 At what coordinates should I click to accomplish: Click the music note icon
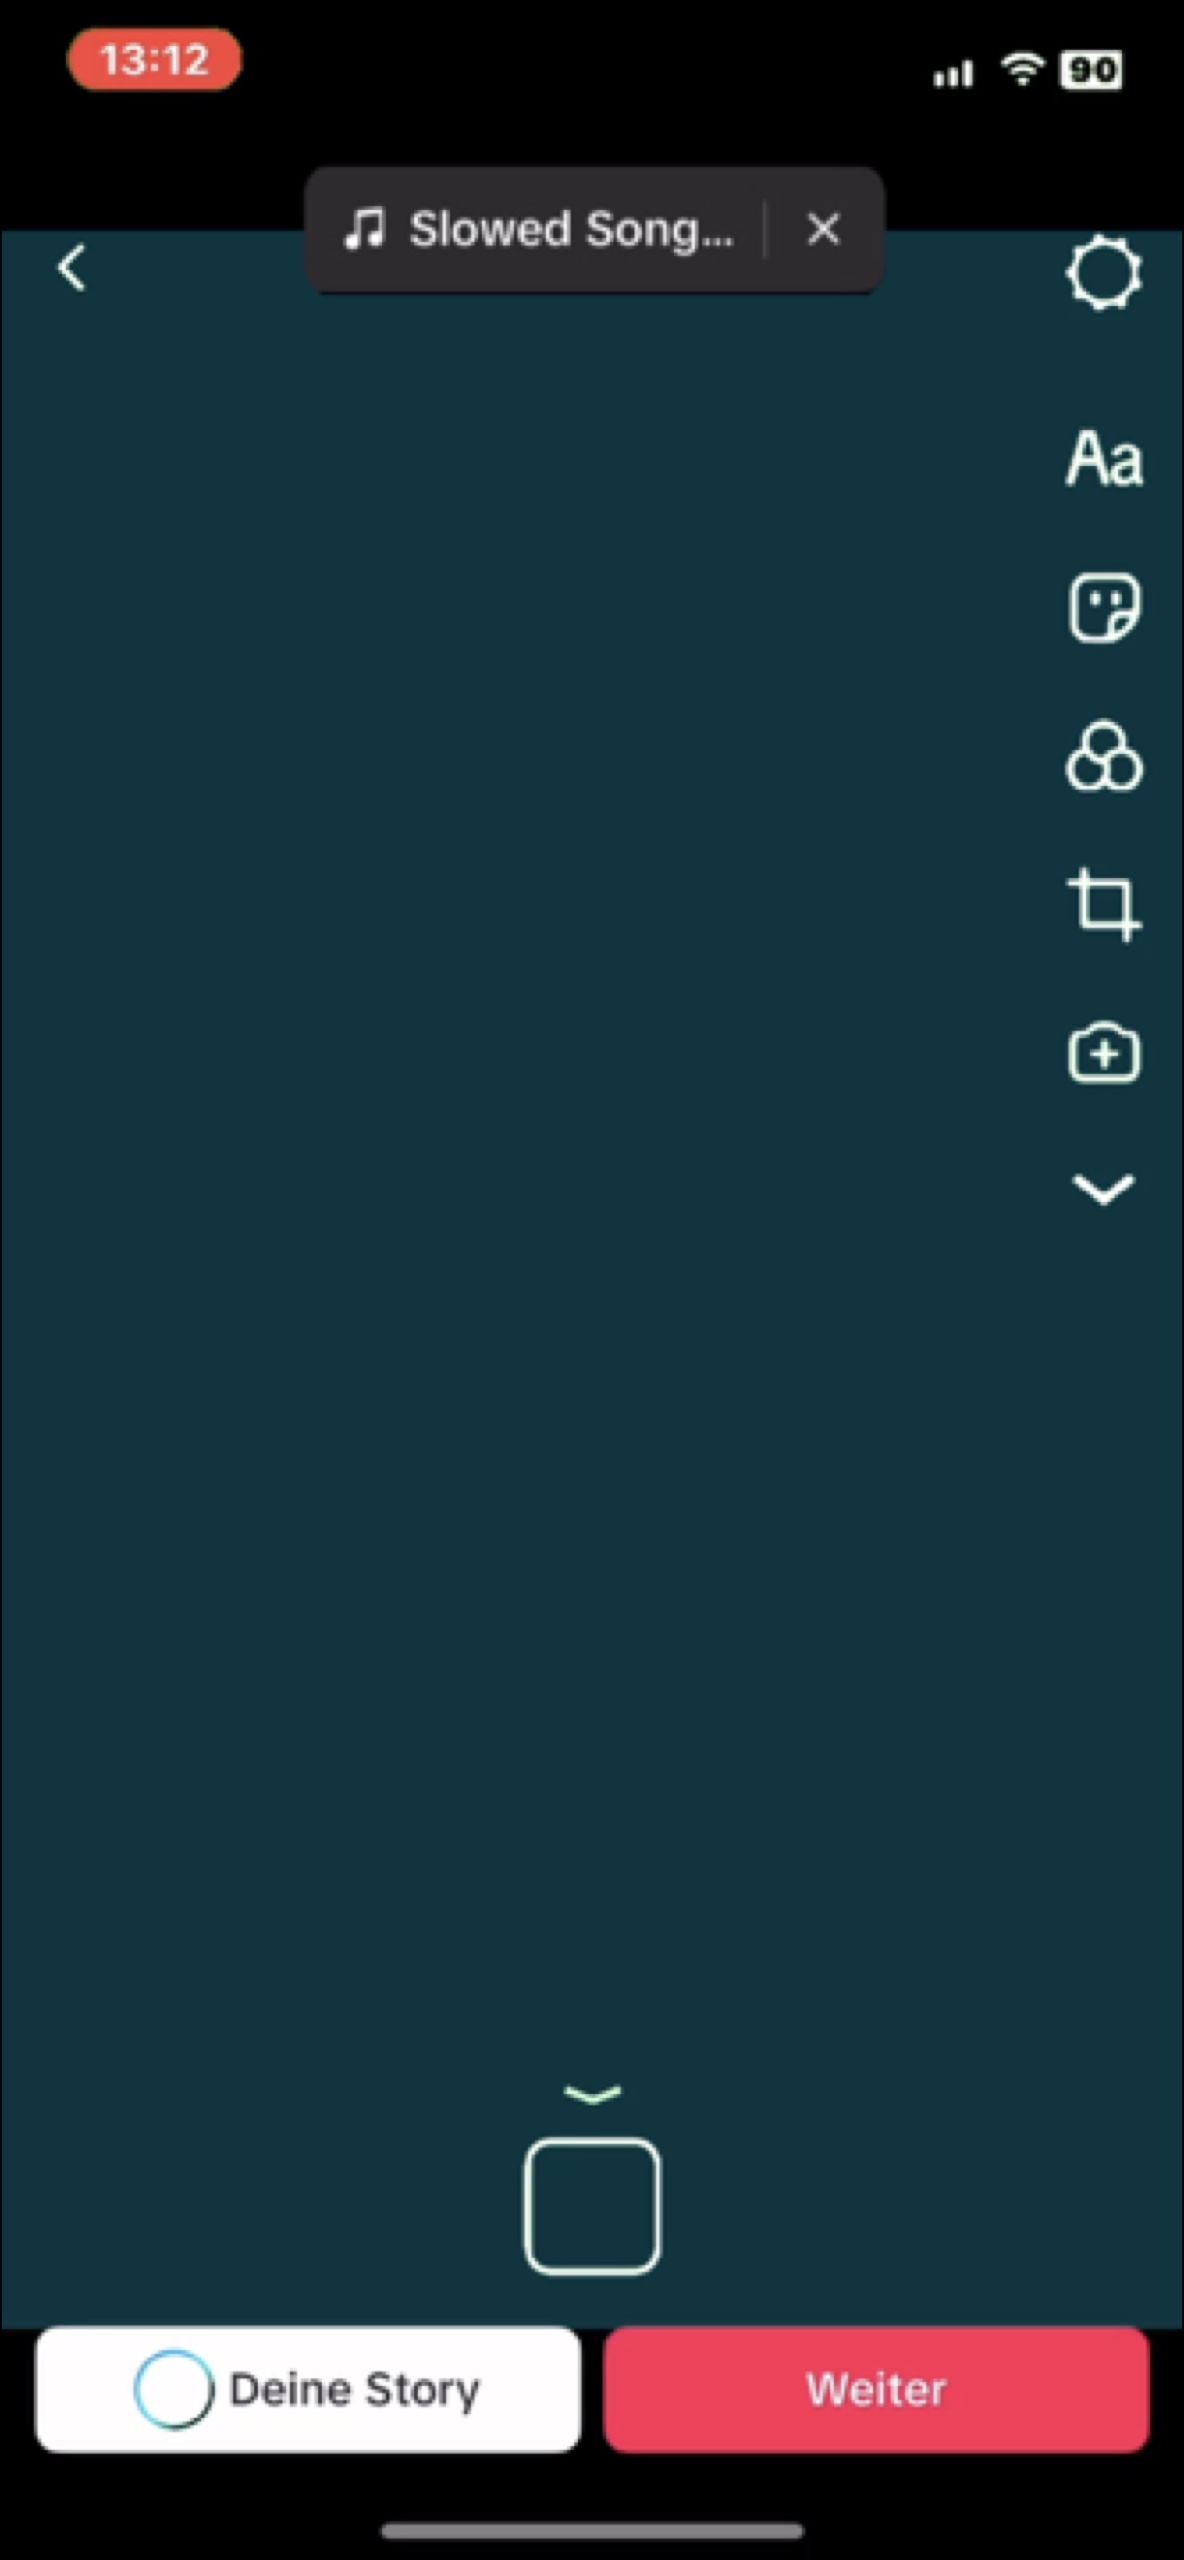364,229
